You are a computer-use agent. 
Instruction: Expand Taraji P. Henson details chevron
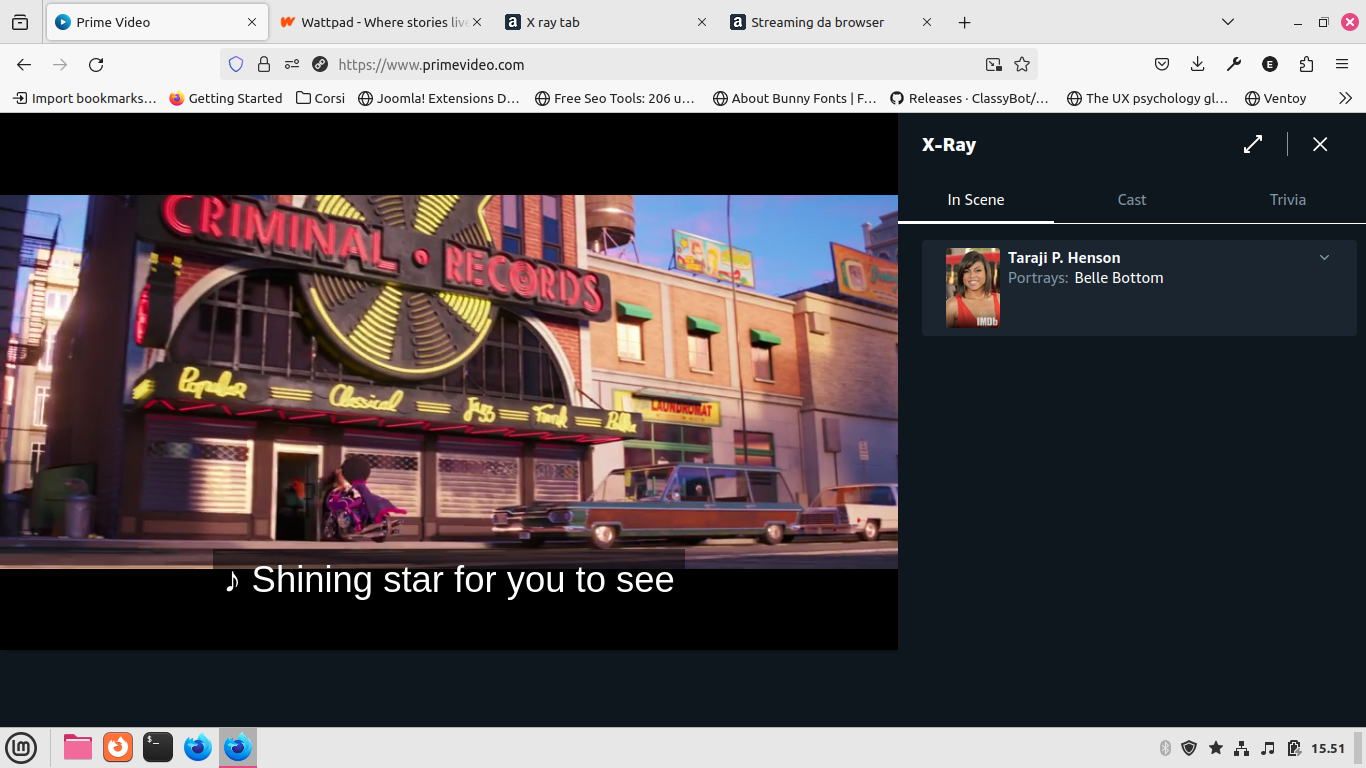point(1324,258)
